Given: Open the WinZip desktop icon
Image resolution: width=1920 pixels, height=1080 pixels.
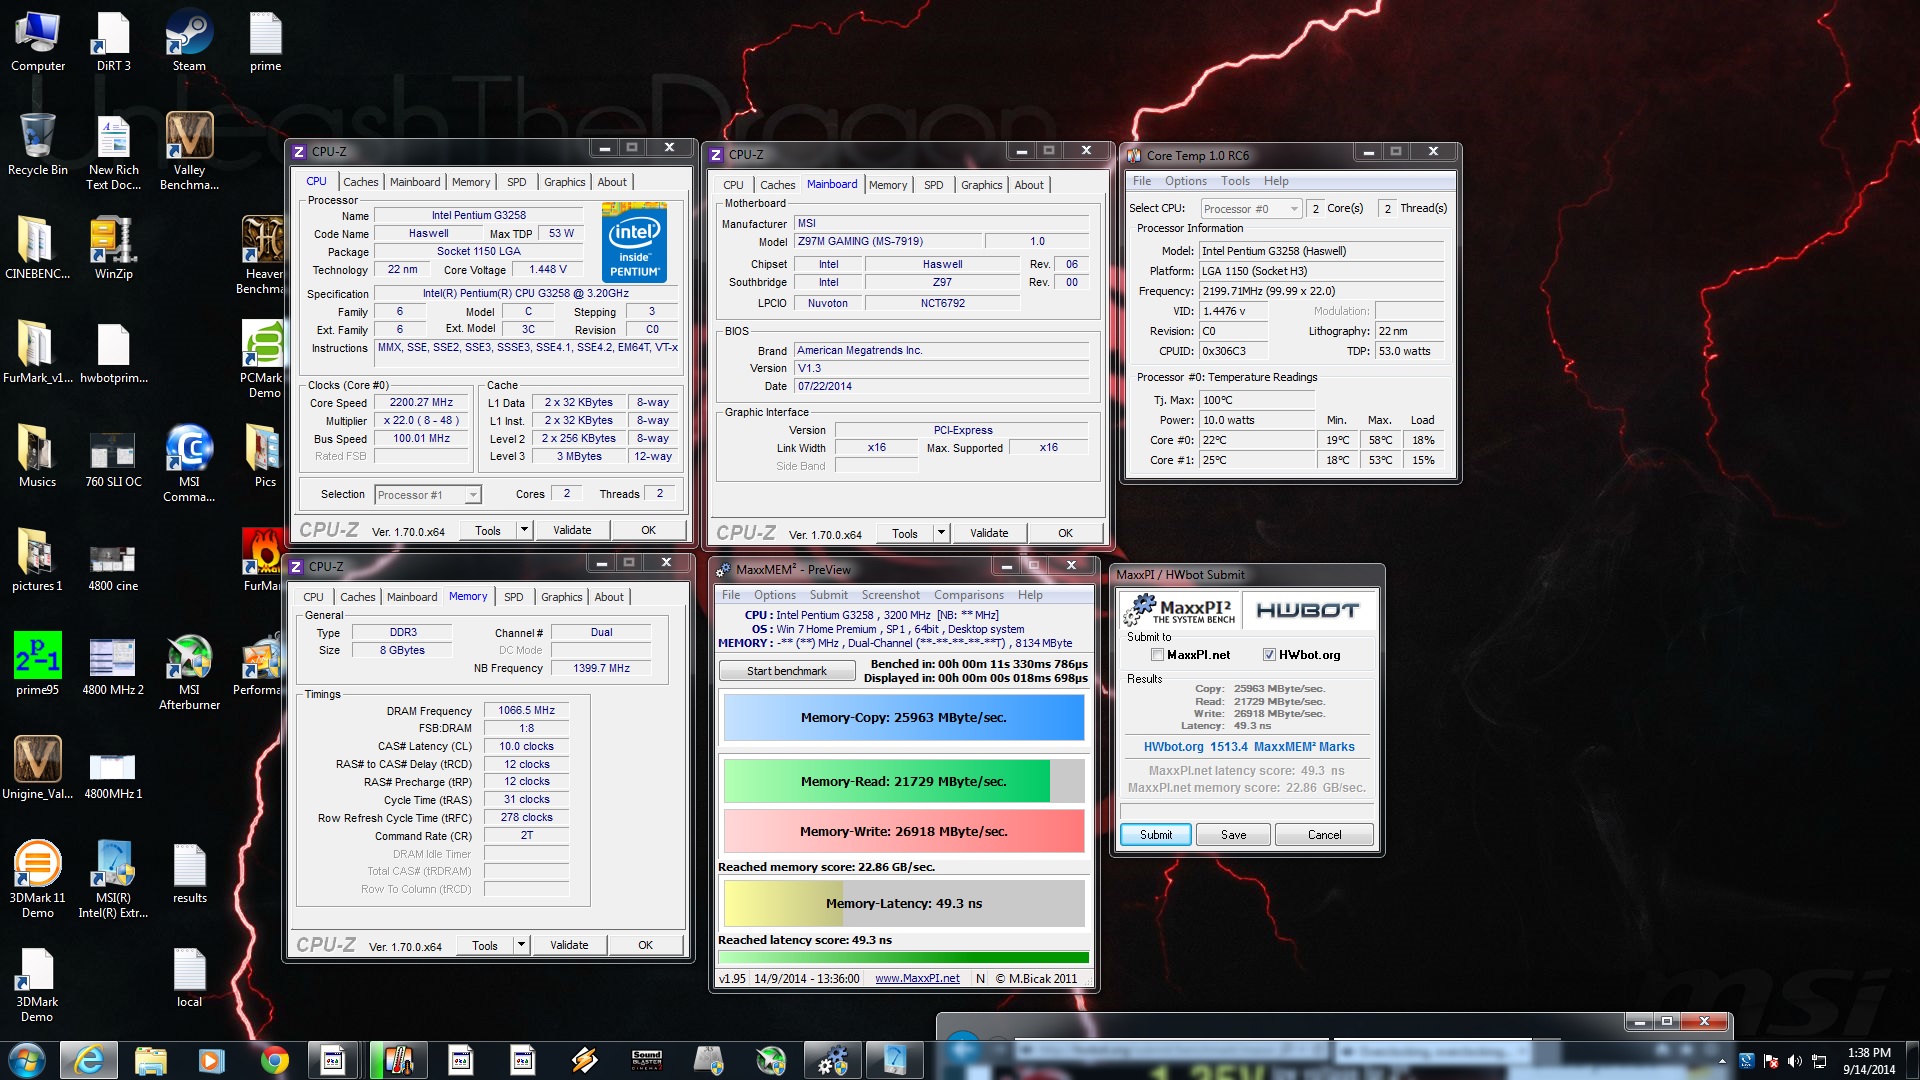Looking at the screenshot, I should pyautogui.click(x=113, y=250).
